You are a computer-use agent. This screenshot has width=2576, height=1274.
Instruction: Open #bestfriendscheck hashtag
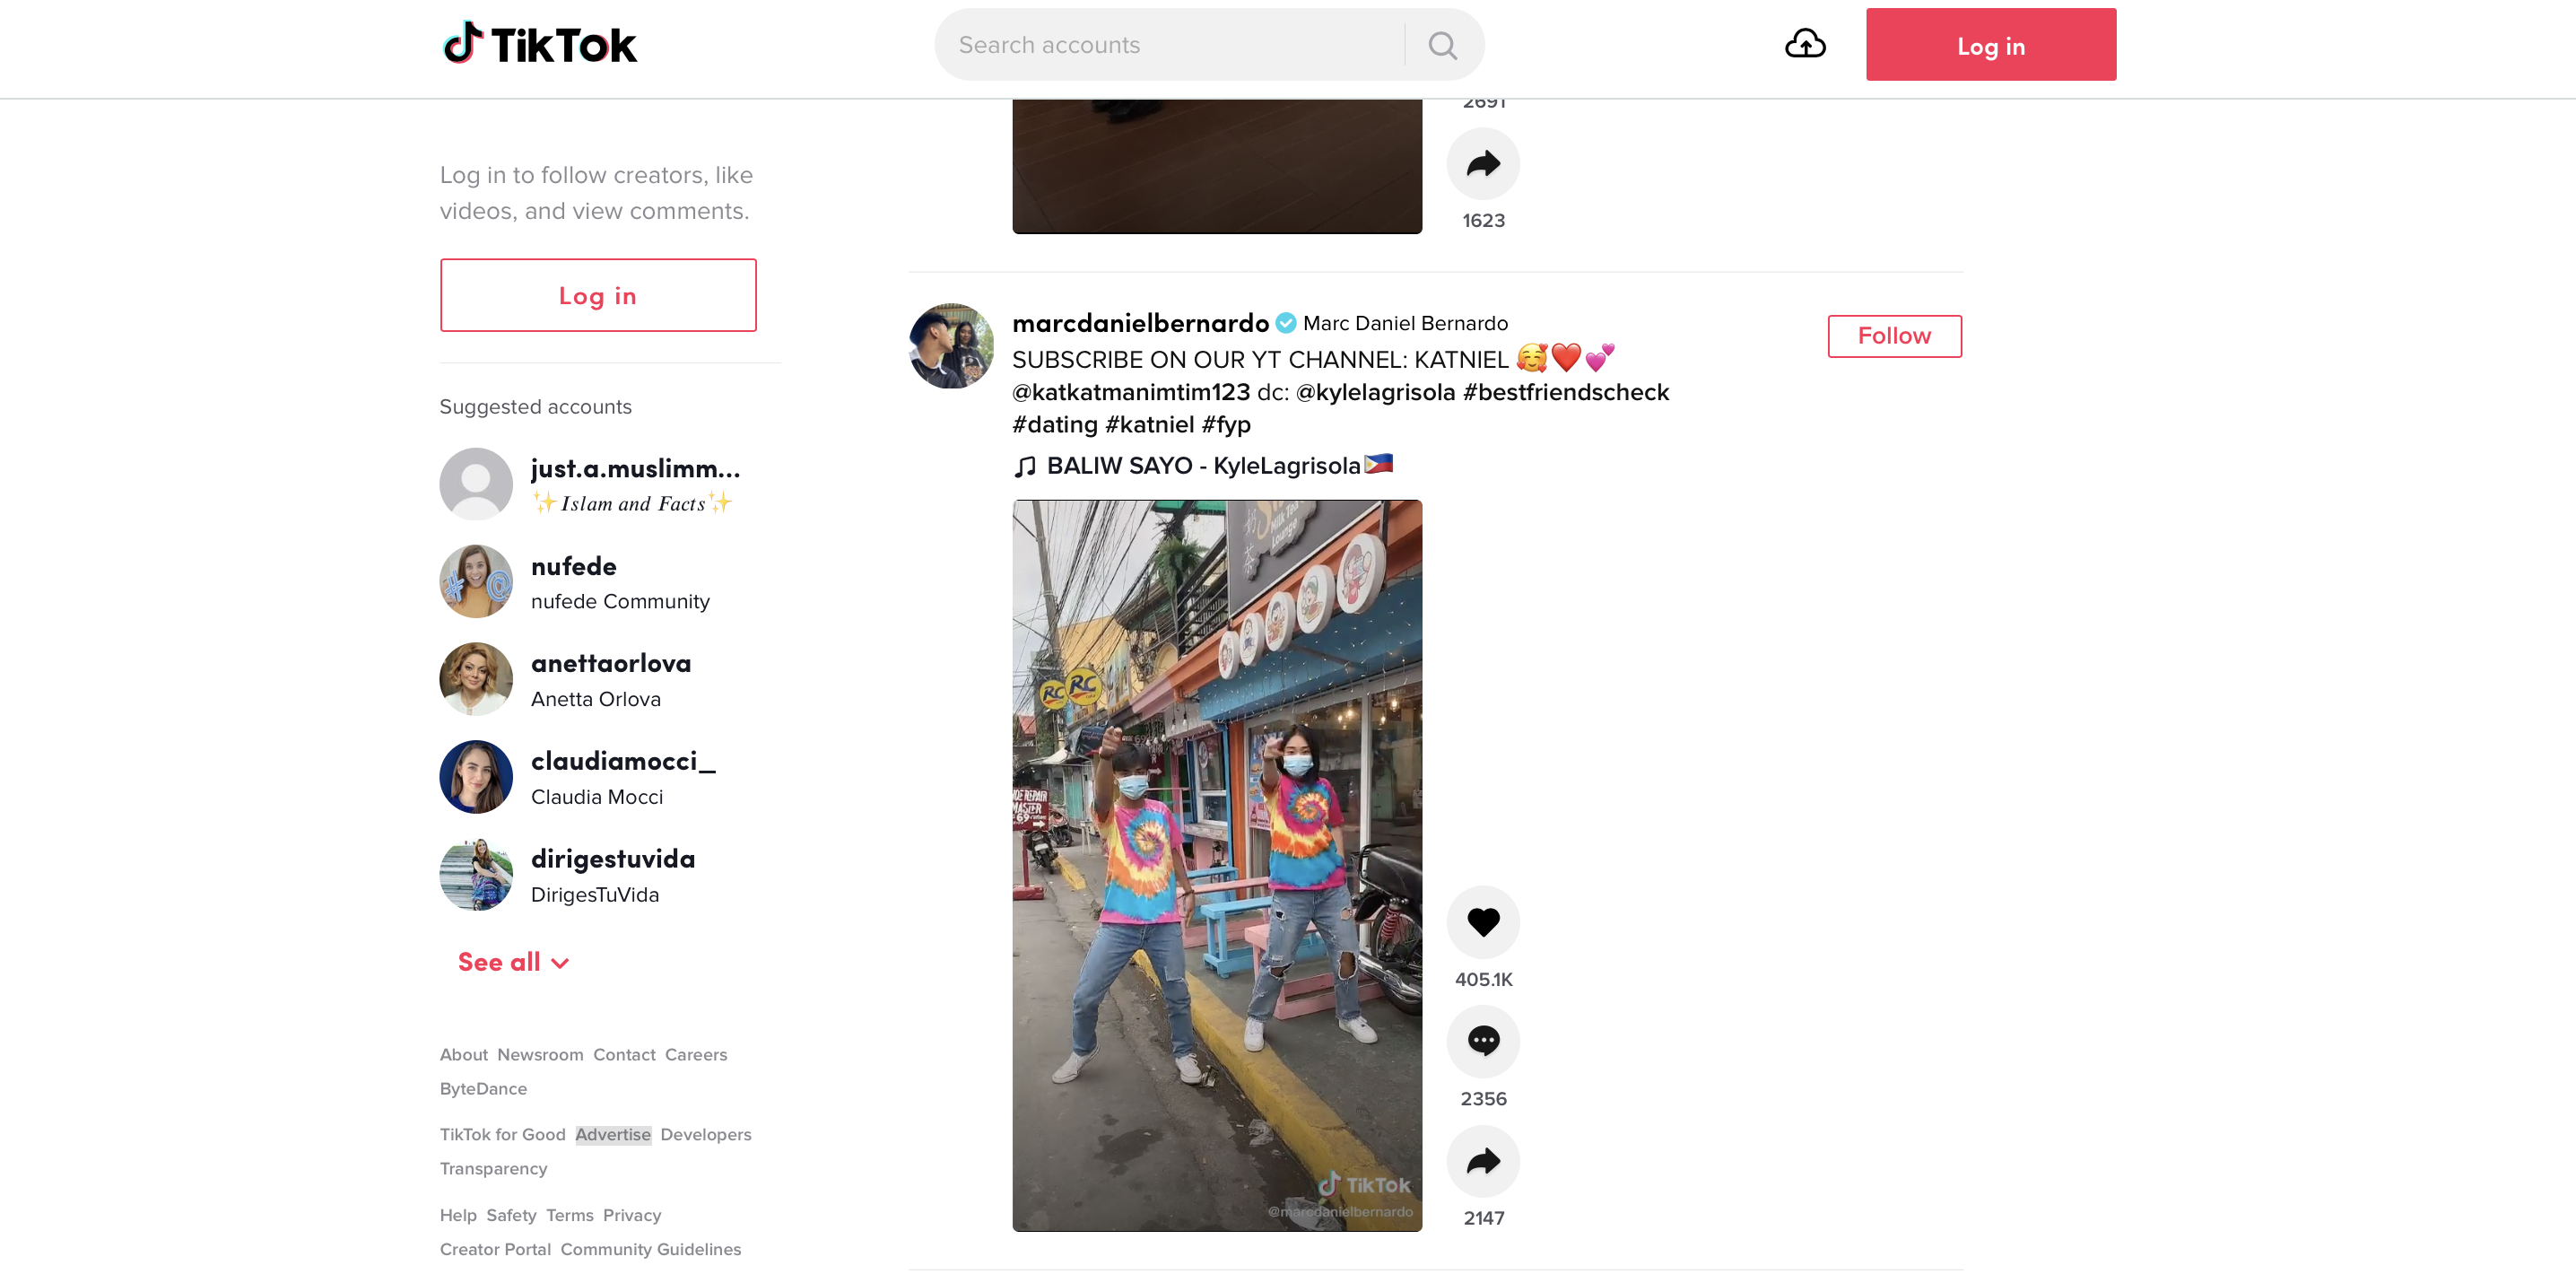coord(1566,392)
